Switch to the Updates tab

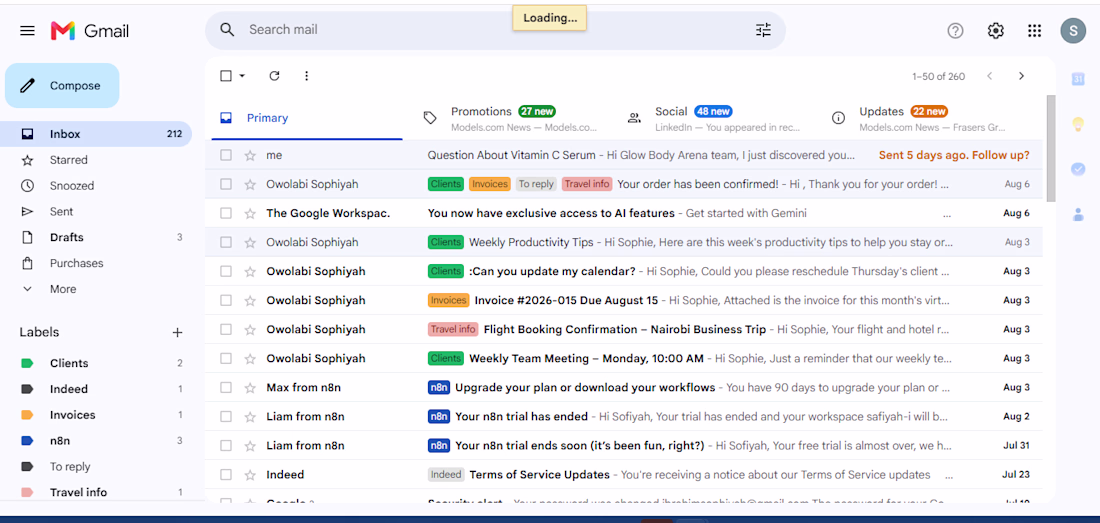[x=919, y=118]
